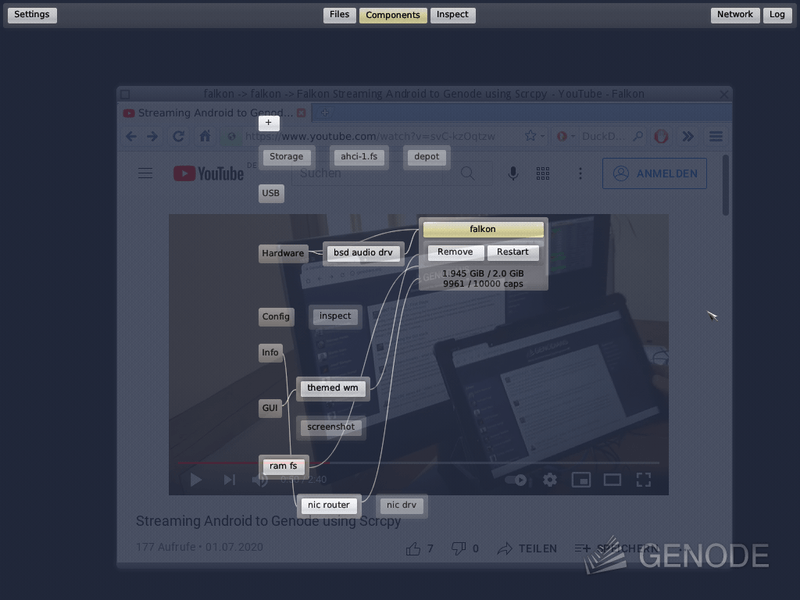Open Falkon hamburger main menu
The height and width of the screenshot is (600, 800).
[x=716, y=136]
